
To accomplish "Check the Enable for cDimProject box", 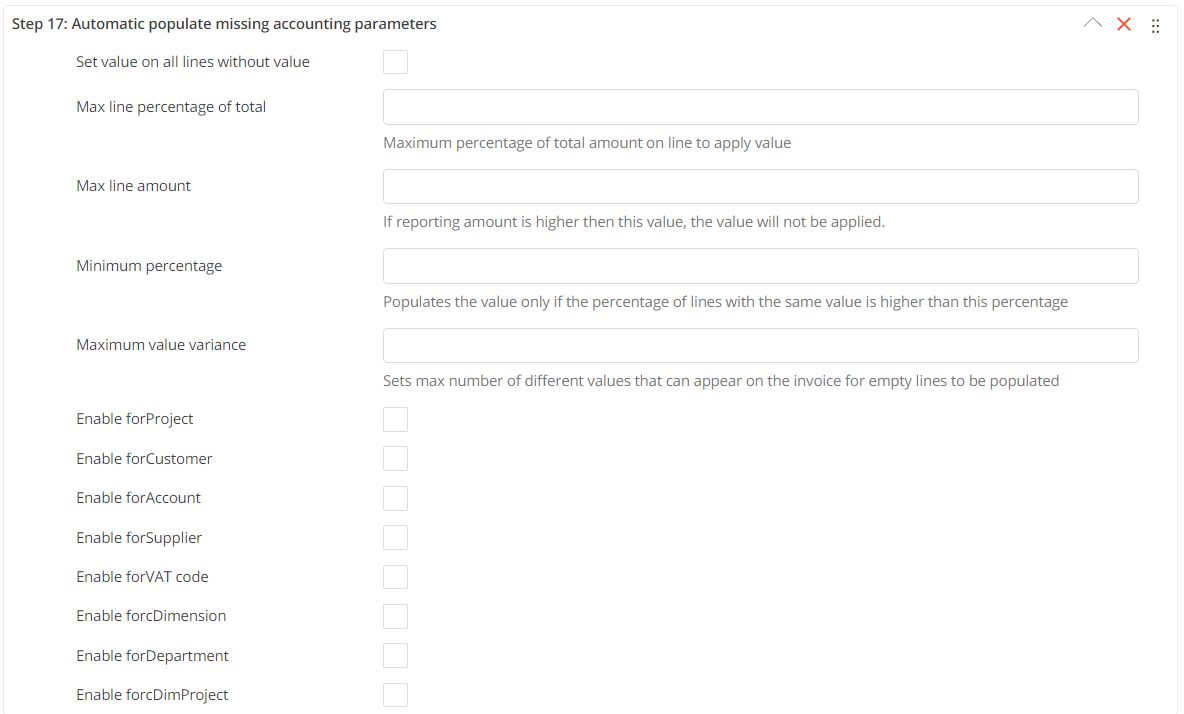I will [396, 695].
